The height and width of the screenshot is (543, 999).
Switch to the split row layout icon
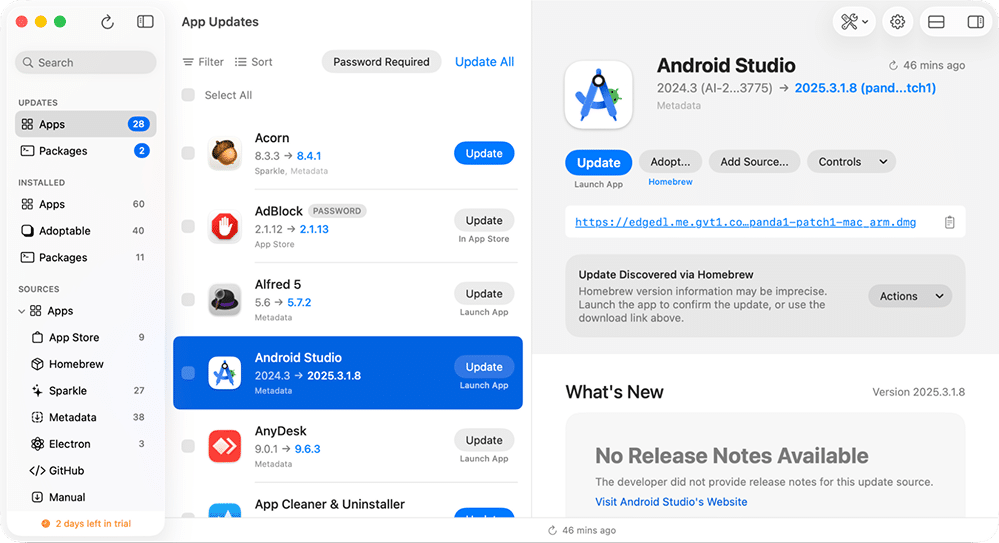coord(936,22)
